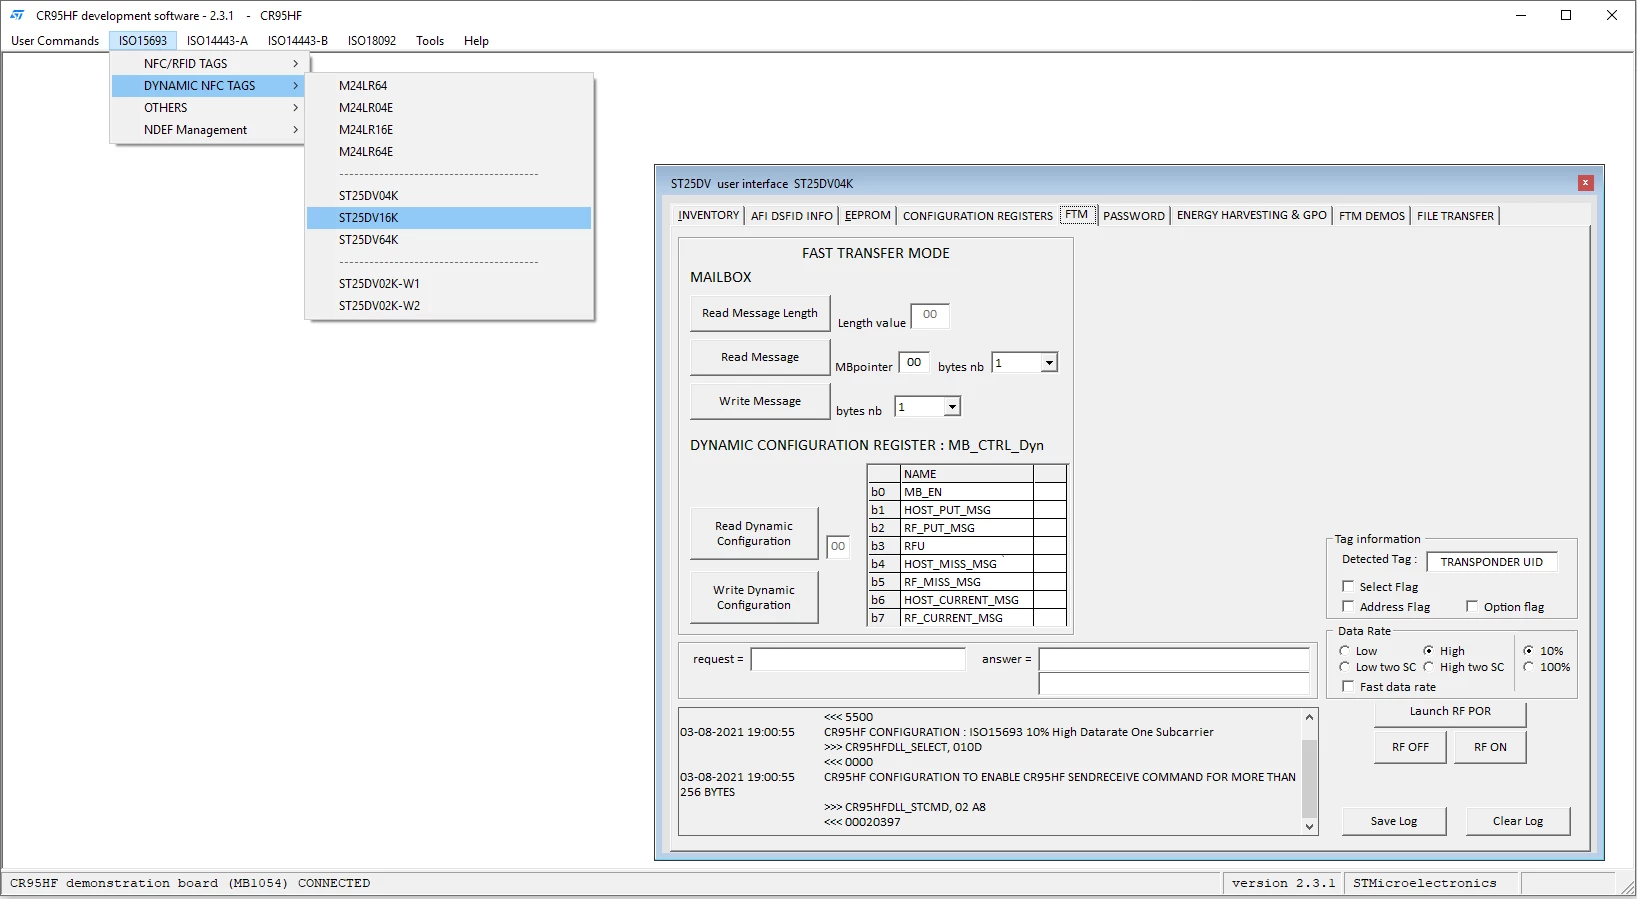Close the ST25DV user interface dialog
The height and width of the screenshot is (899, 1637).
click(1585, 183)
